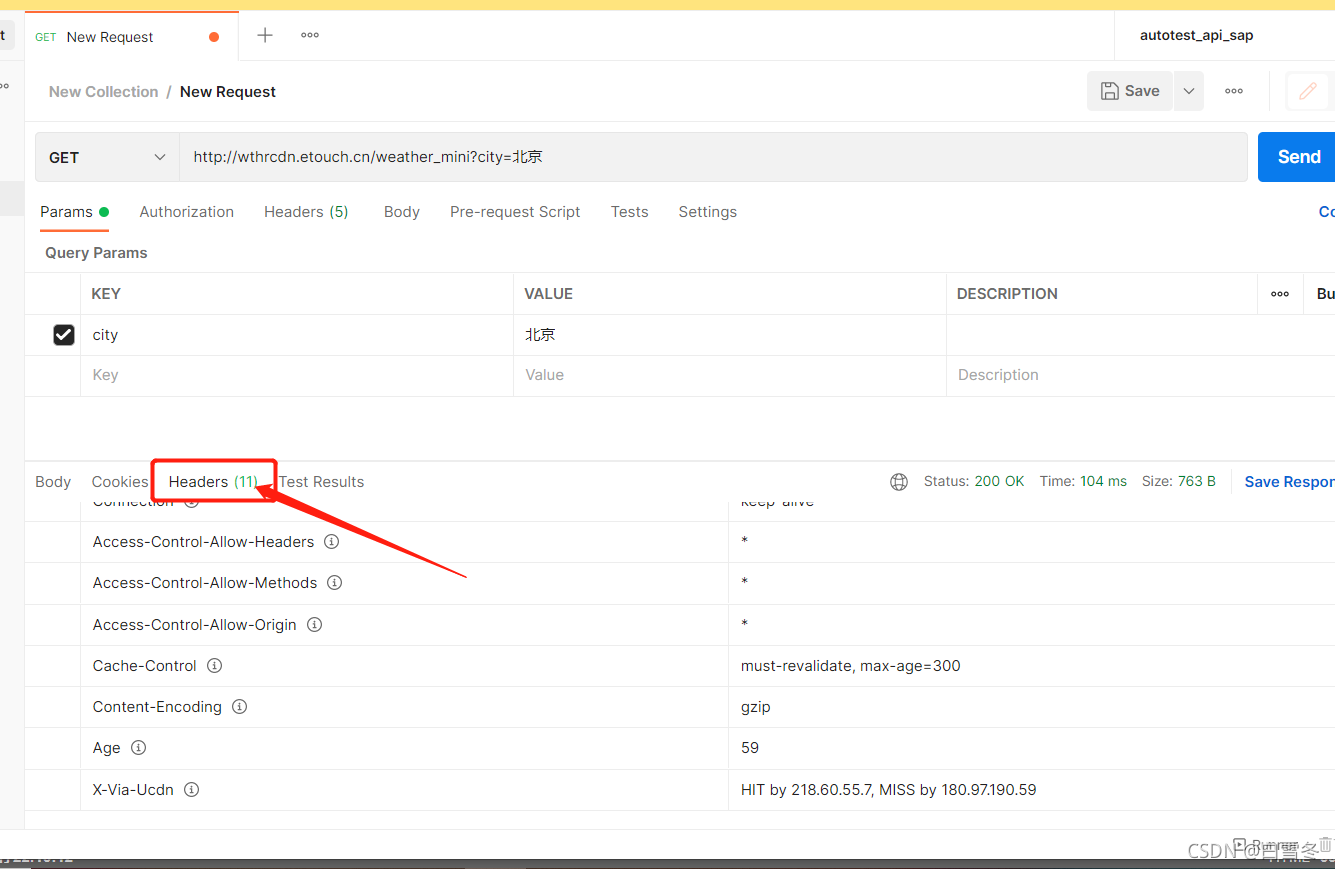Click the Query Params heading
1335x869 pixels.
tap(96, 253)
